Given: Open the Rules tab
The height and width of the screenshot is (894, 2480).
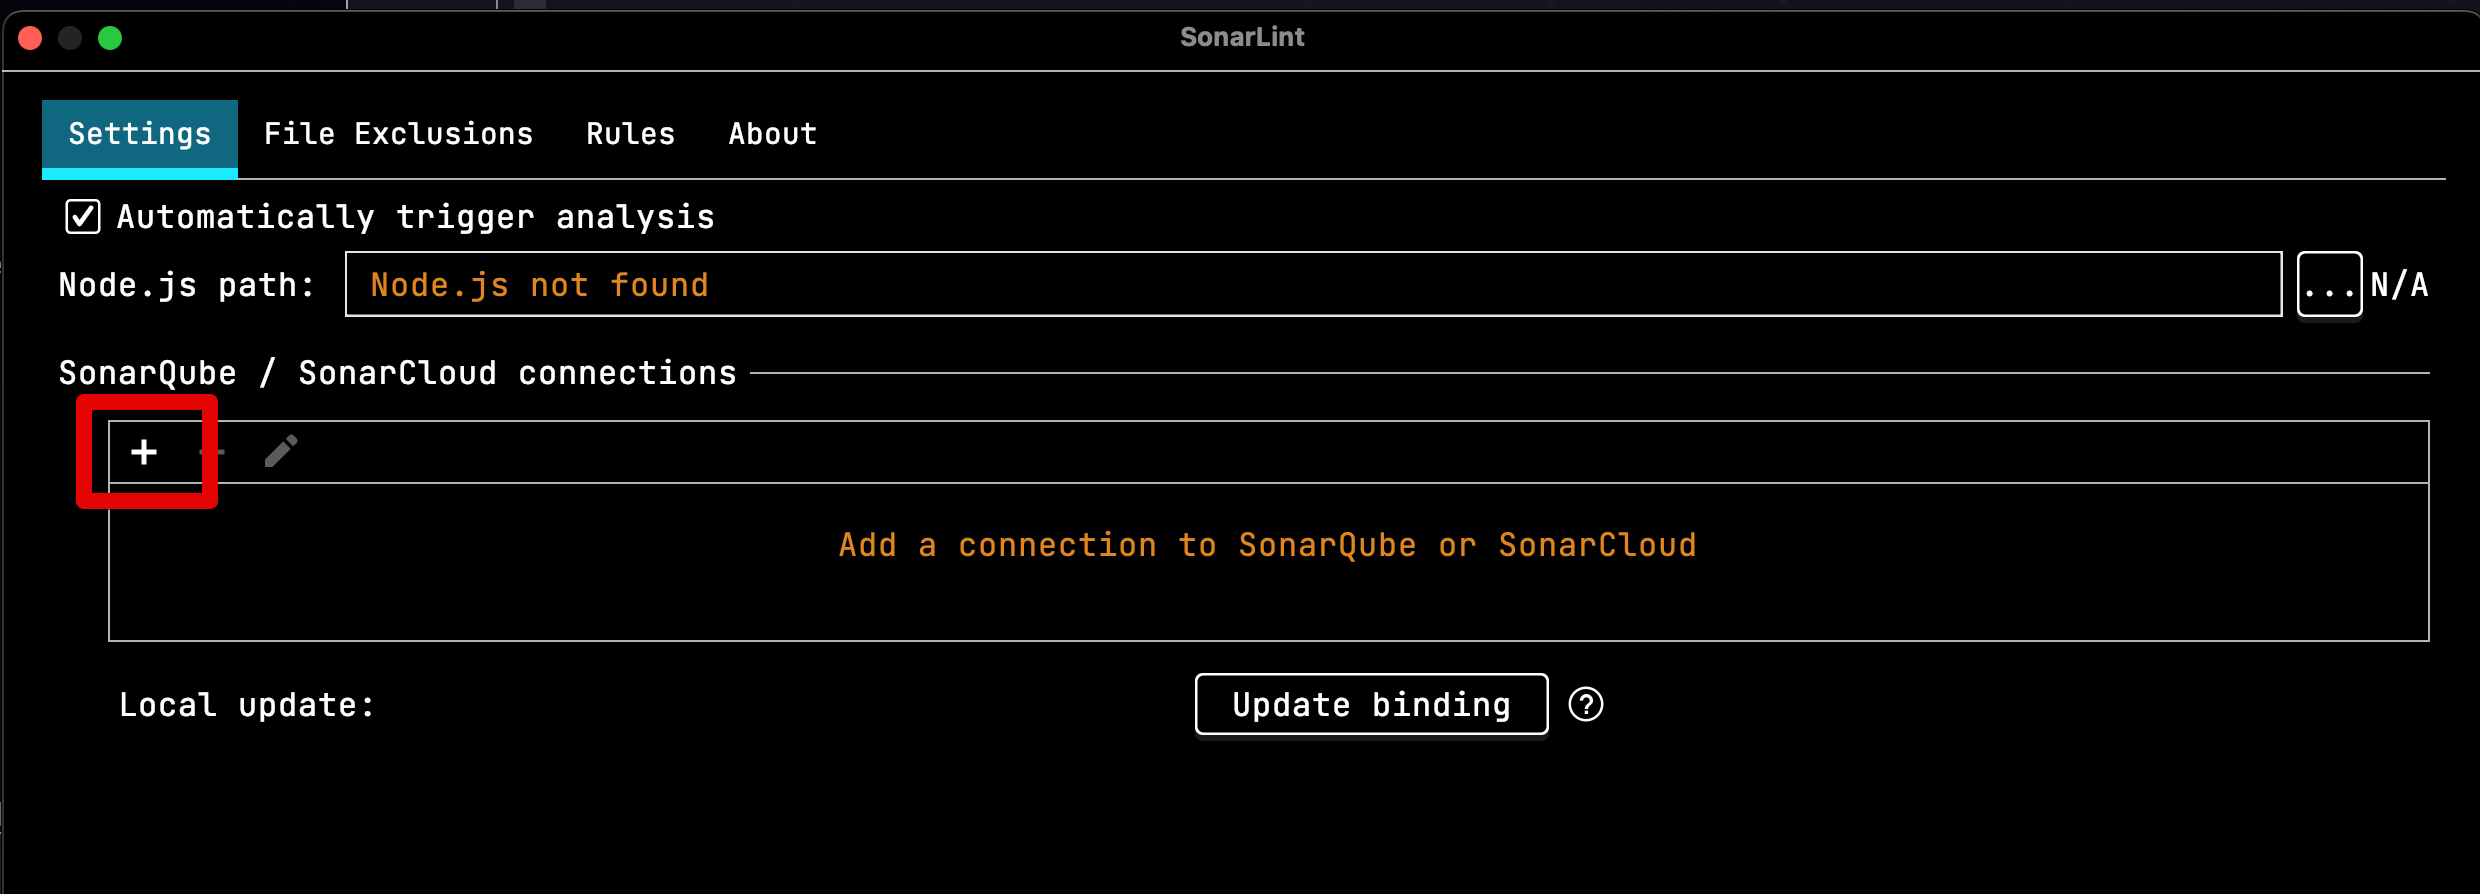Looking at the screenshot, I should 630,134.
